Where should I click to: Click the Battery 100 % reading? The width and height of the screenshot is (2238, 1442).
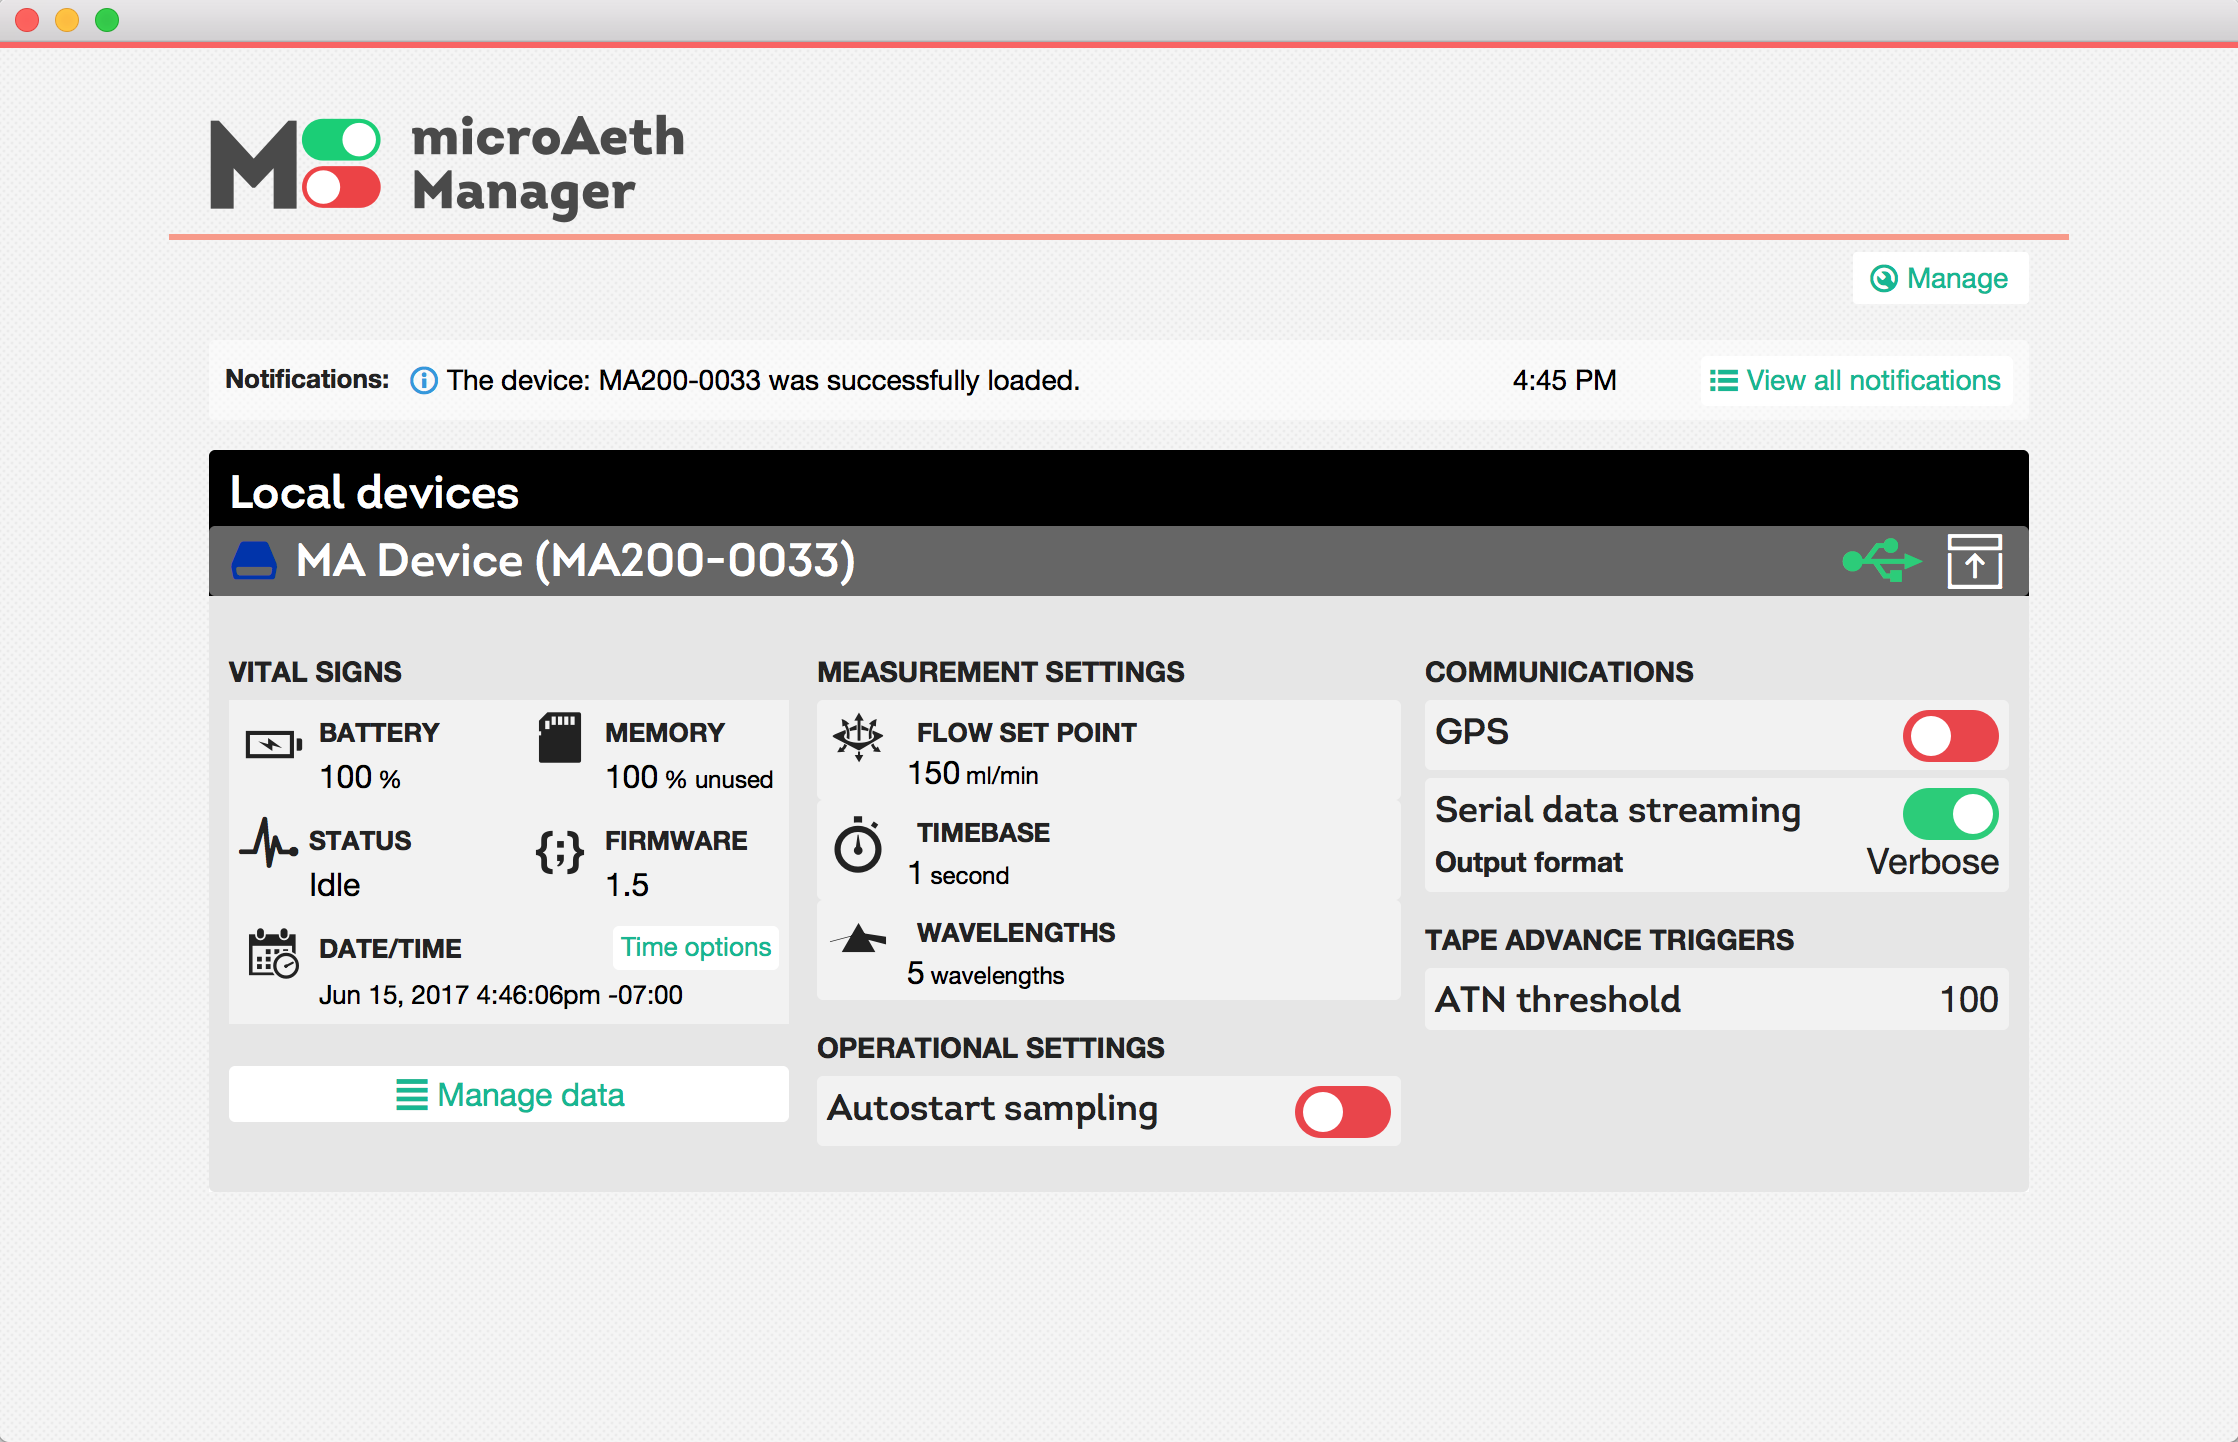(x=360, y=778)
